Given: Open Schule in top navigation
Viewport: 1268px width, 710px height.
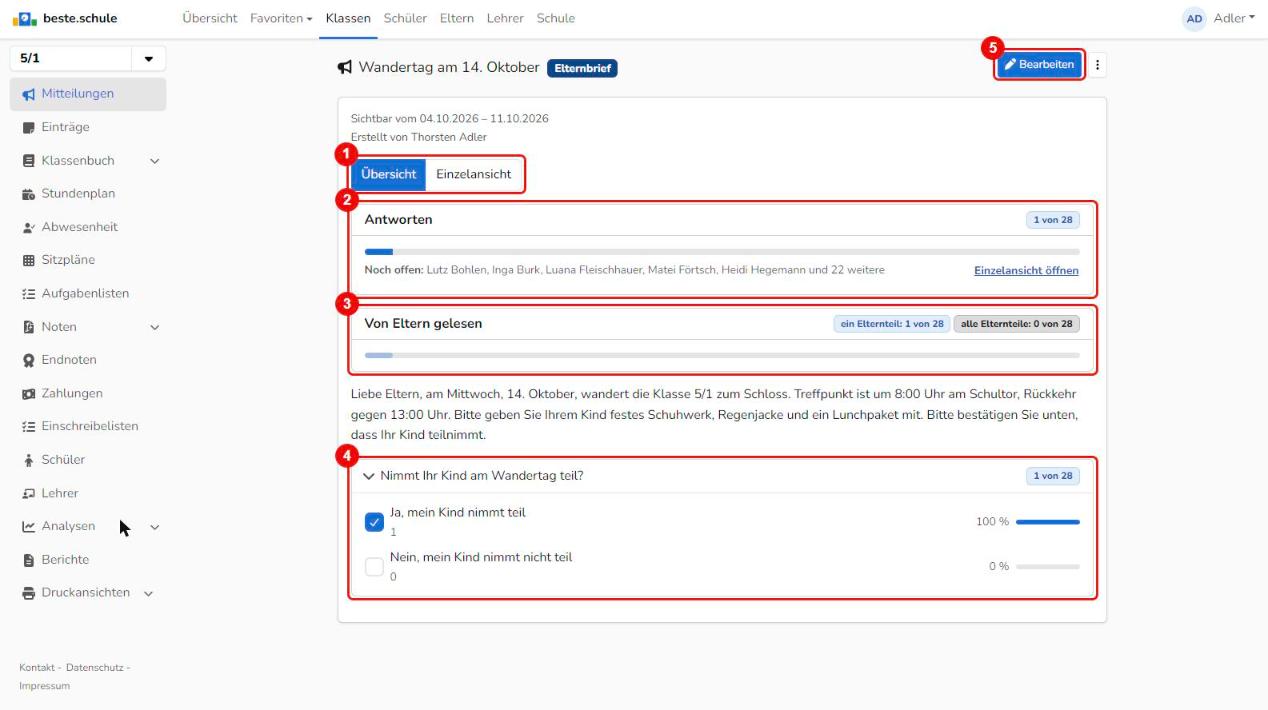Looking at the screenshot, I should click(556, 18).
